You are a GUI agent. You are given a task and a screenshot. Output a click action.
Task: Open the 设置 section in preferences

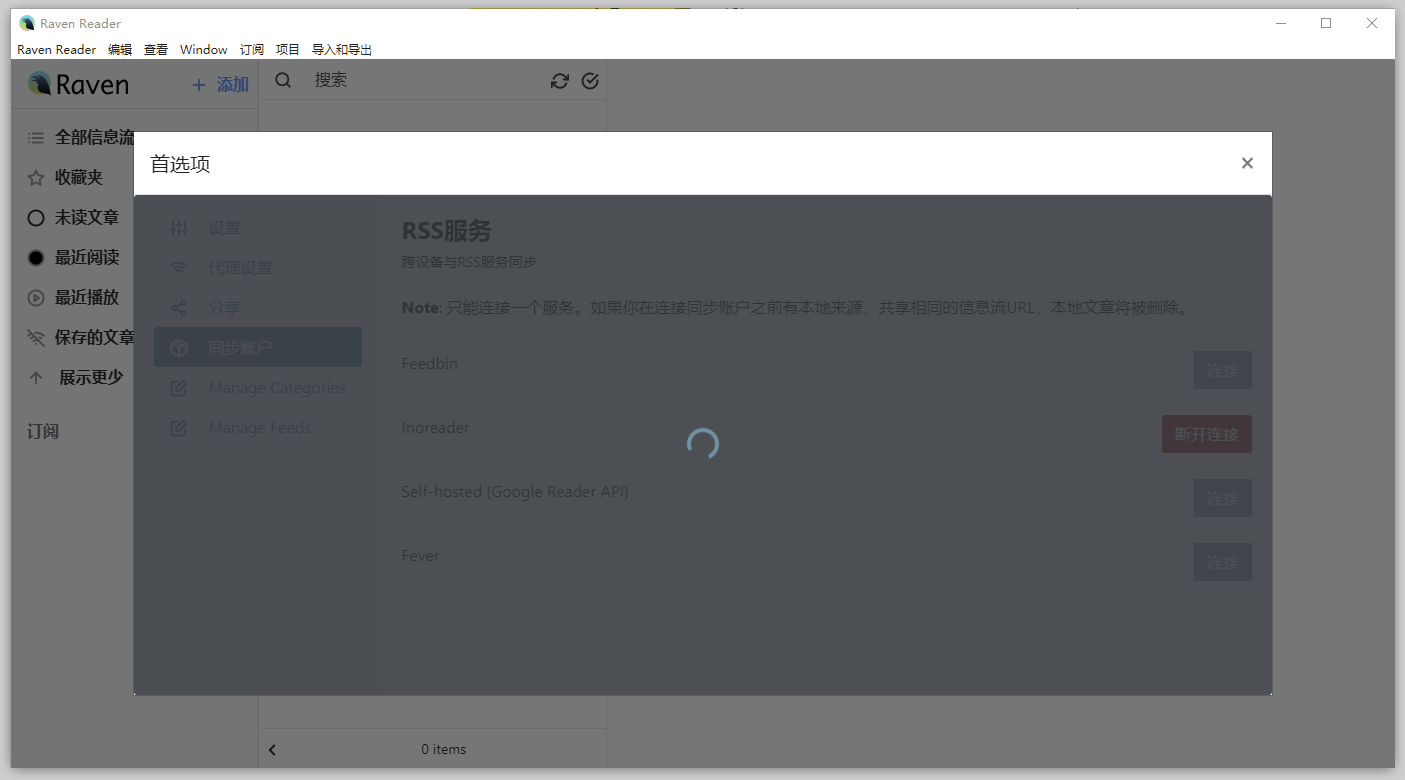tap(224, 227)
